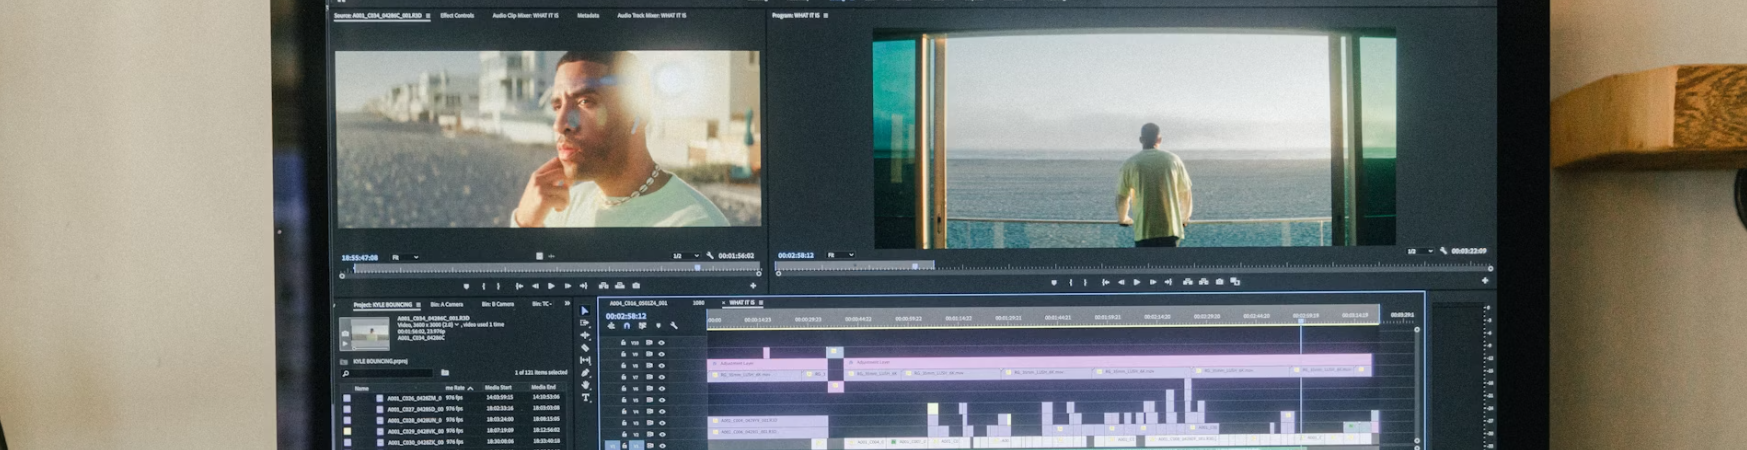This screenshot has width=1747, height=450.
Task: Add marker in the Program monitor
Action: [x=1054, y=282]
